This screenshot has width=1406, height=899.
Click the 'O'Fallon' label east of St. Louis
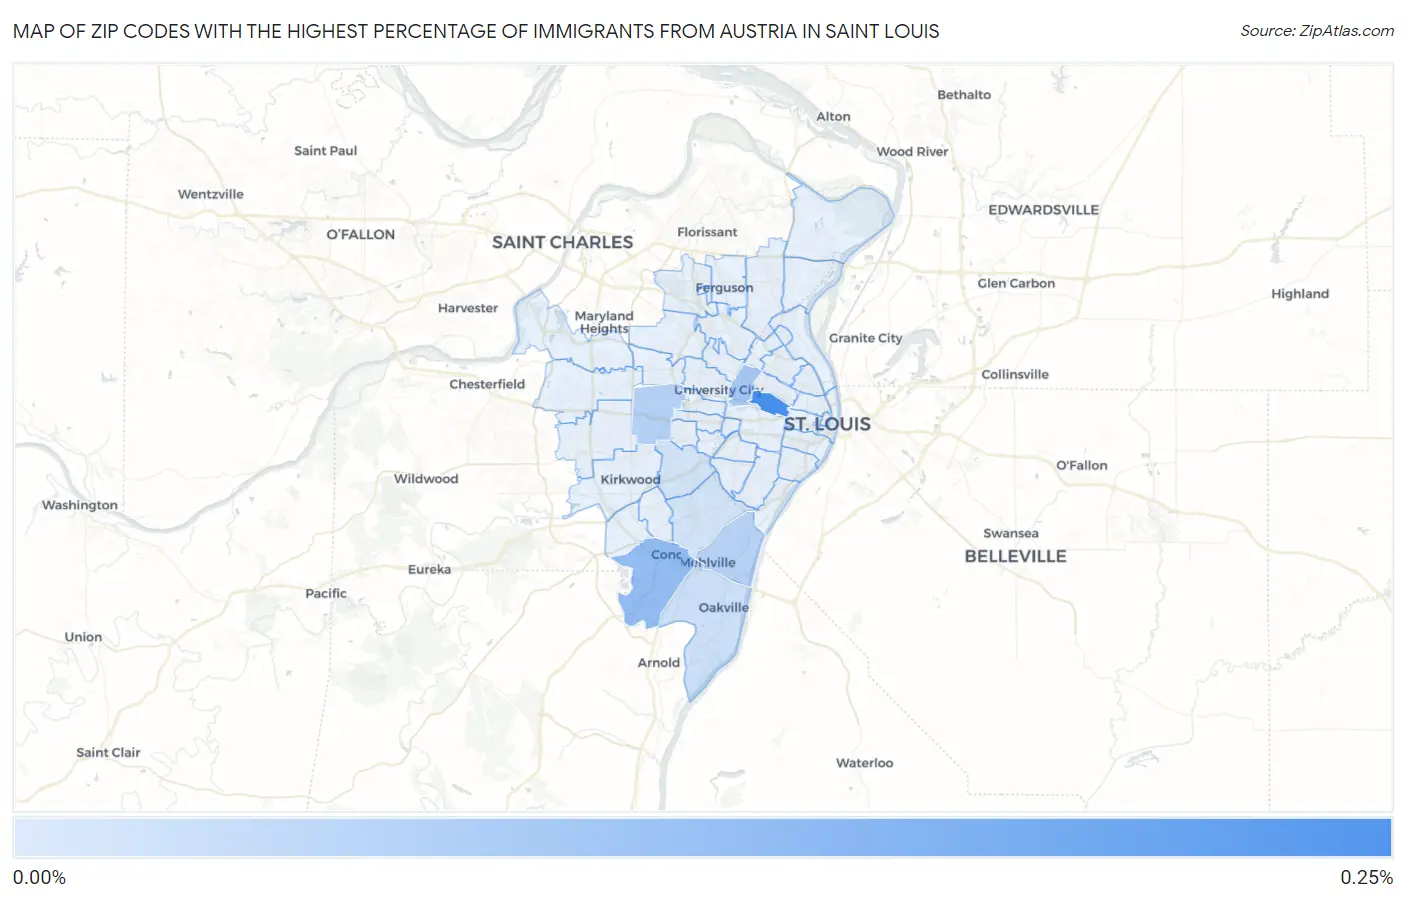[x=1082, y=465]
